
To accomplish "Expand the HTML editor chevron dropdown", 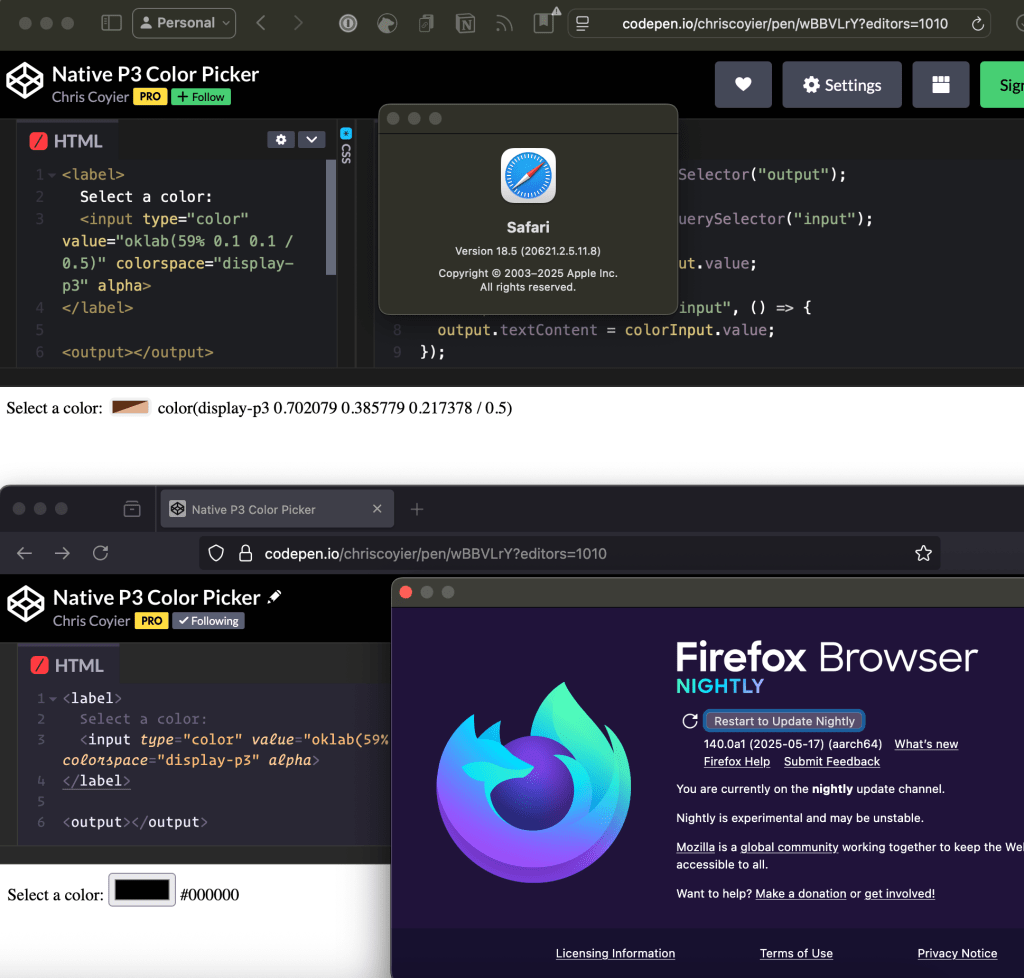I will coord(311,140).
